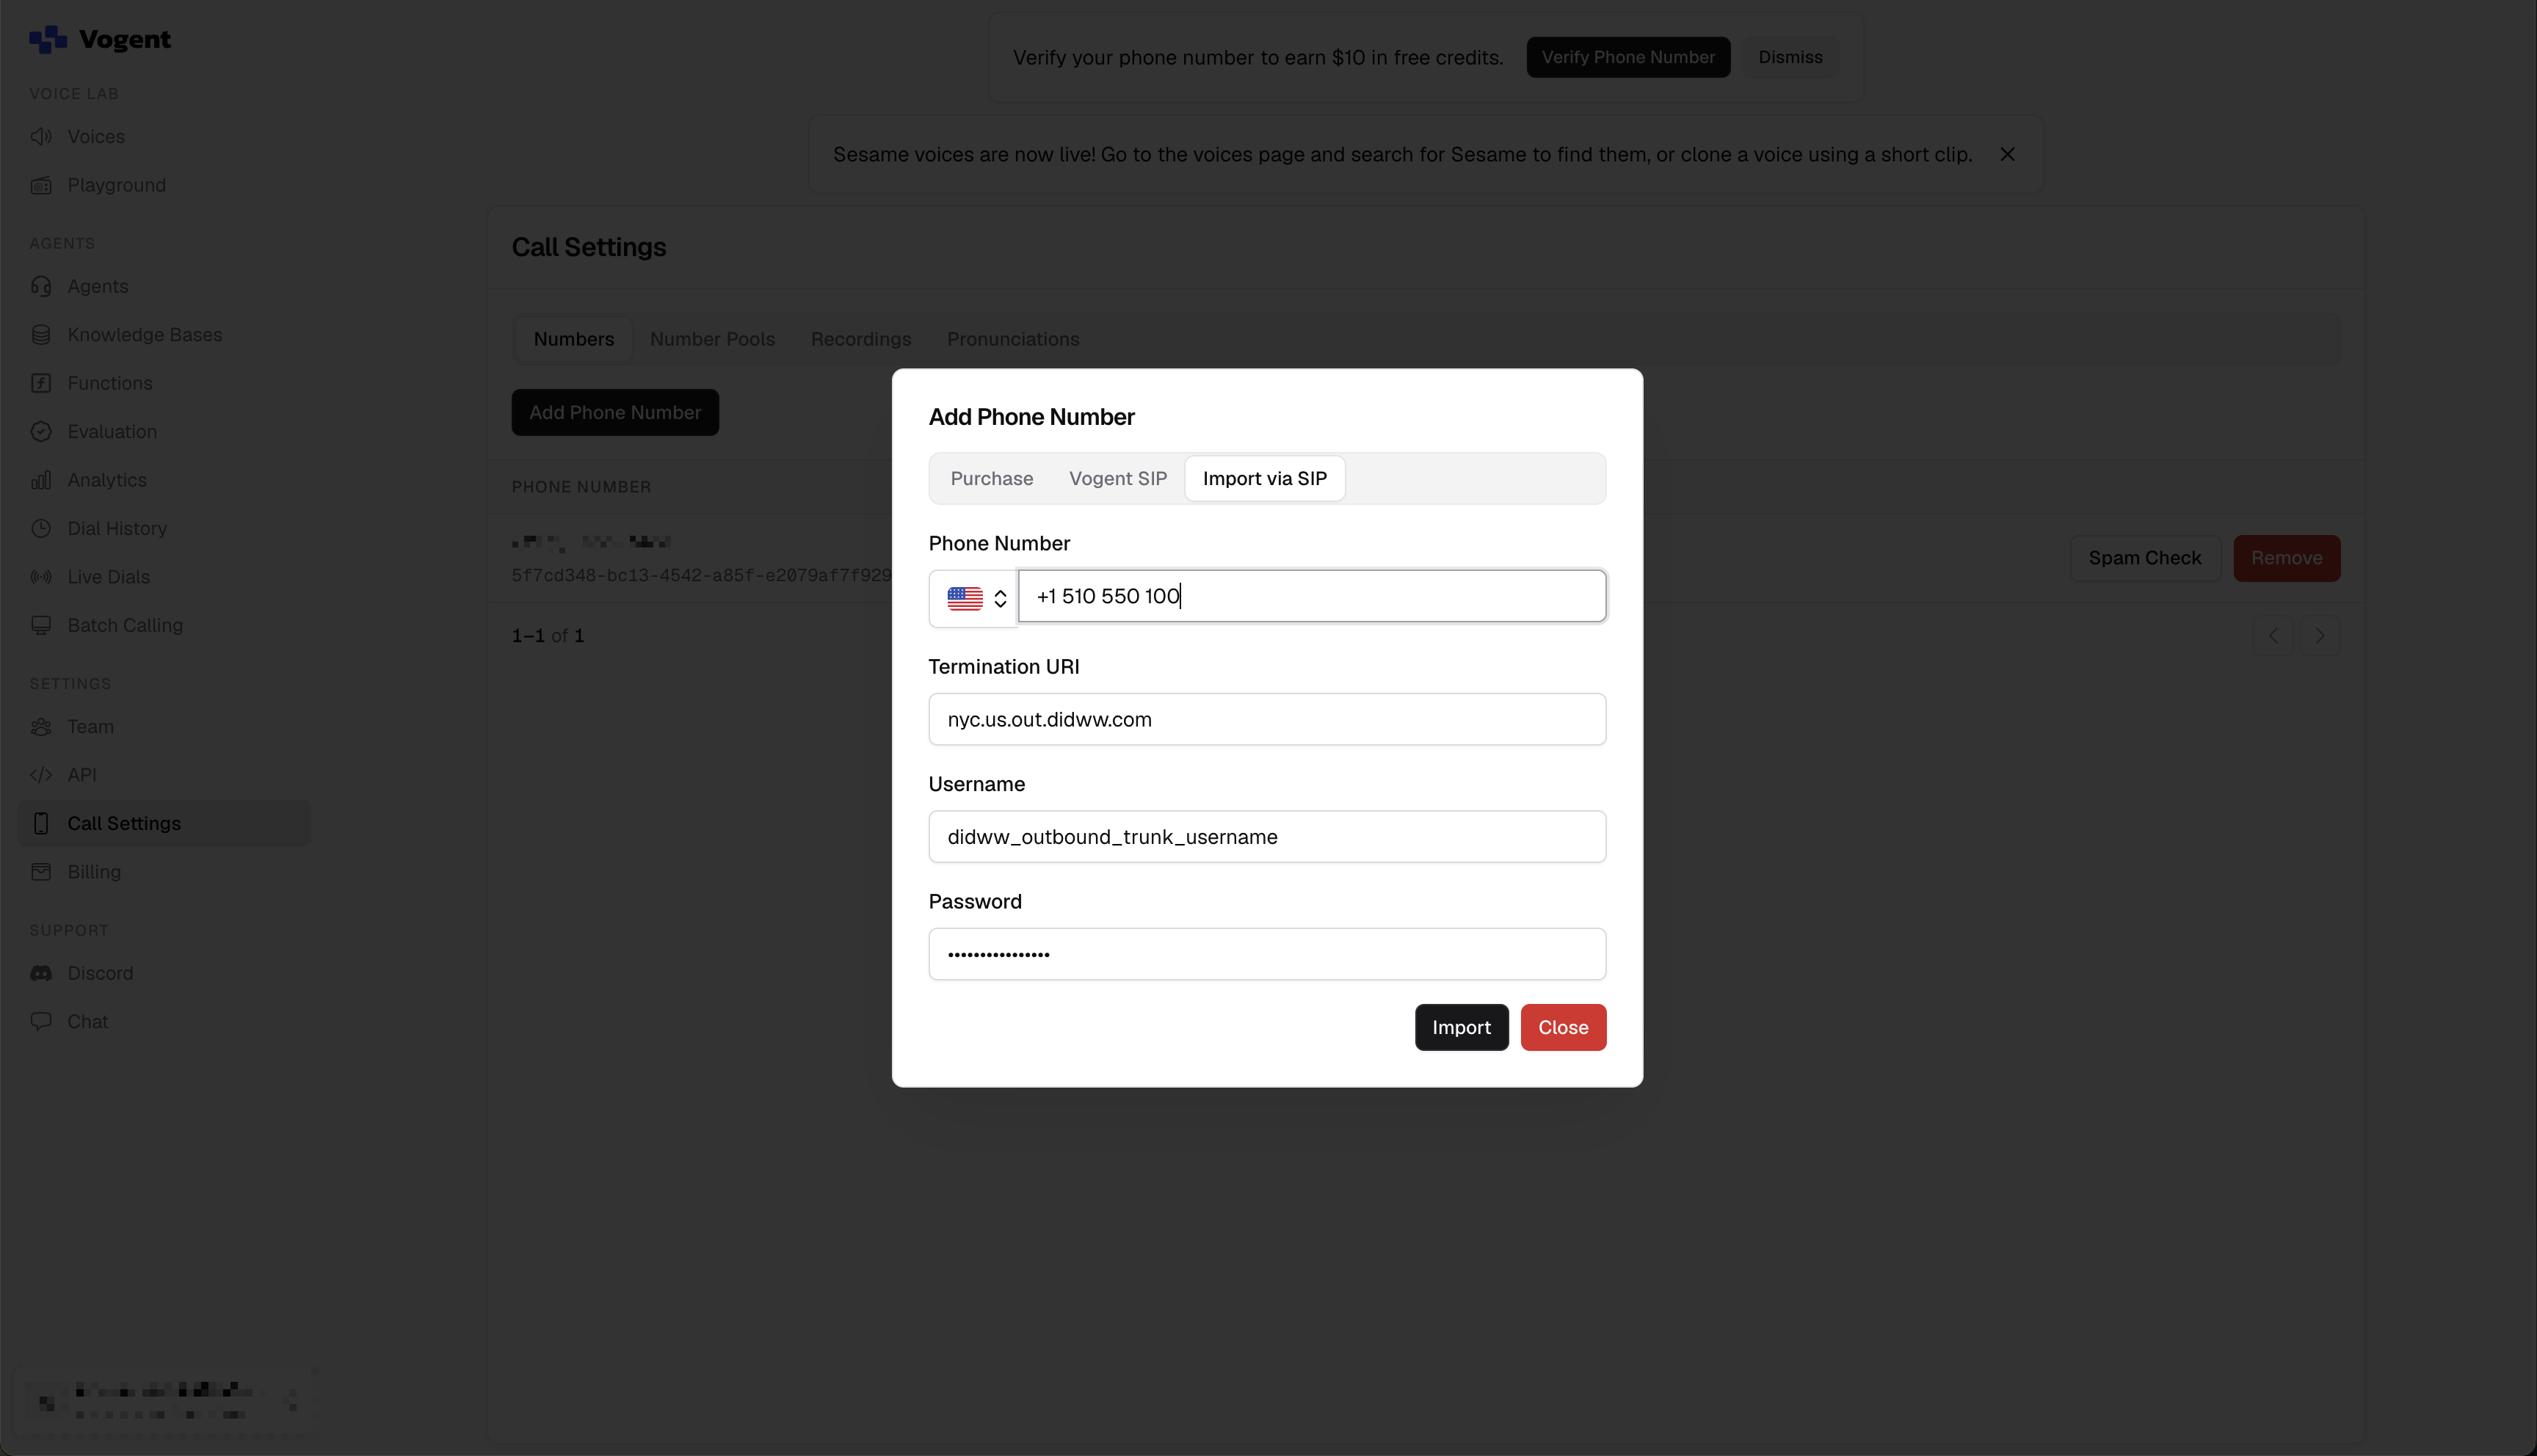Image resolution: width=2537 pixels, height=1456 pixels.
Task: Click the Vogent logo icon
Action: [48, 39]
